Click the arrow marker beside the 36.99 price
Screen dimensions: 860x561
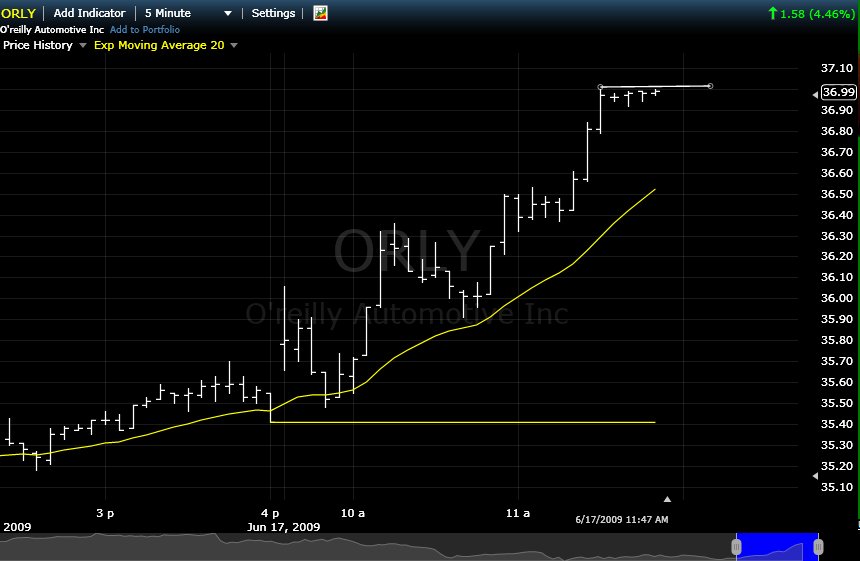[x=815, y=95]
